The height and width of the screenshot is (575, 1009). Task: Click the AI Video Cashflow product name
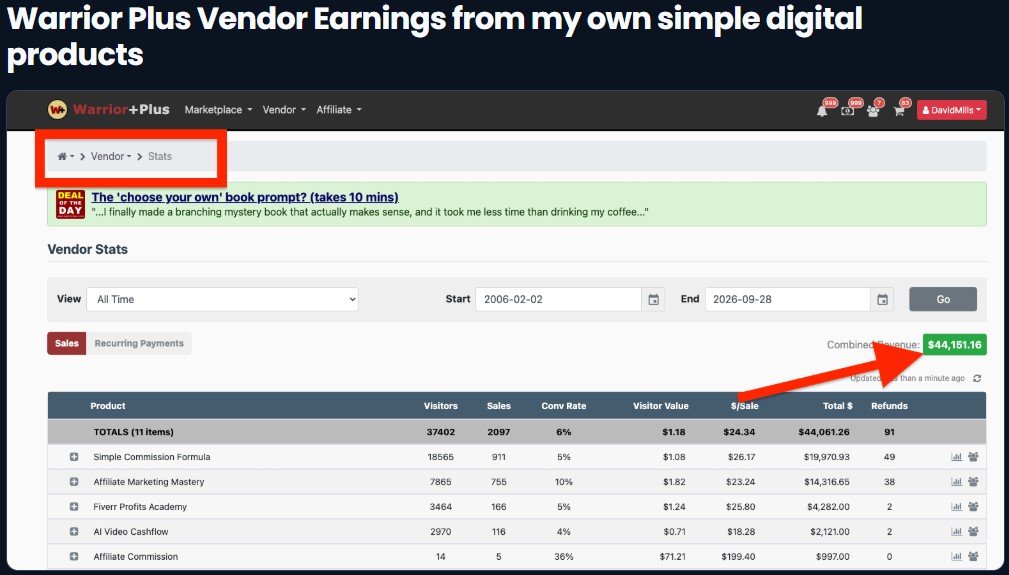[131, 532]
